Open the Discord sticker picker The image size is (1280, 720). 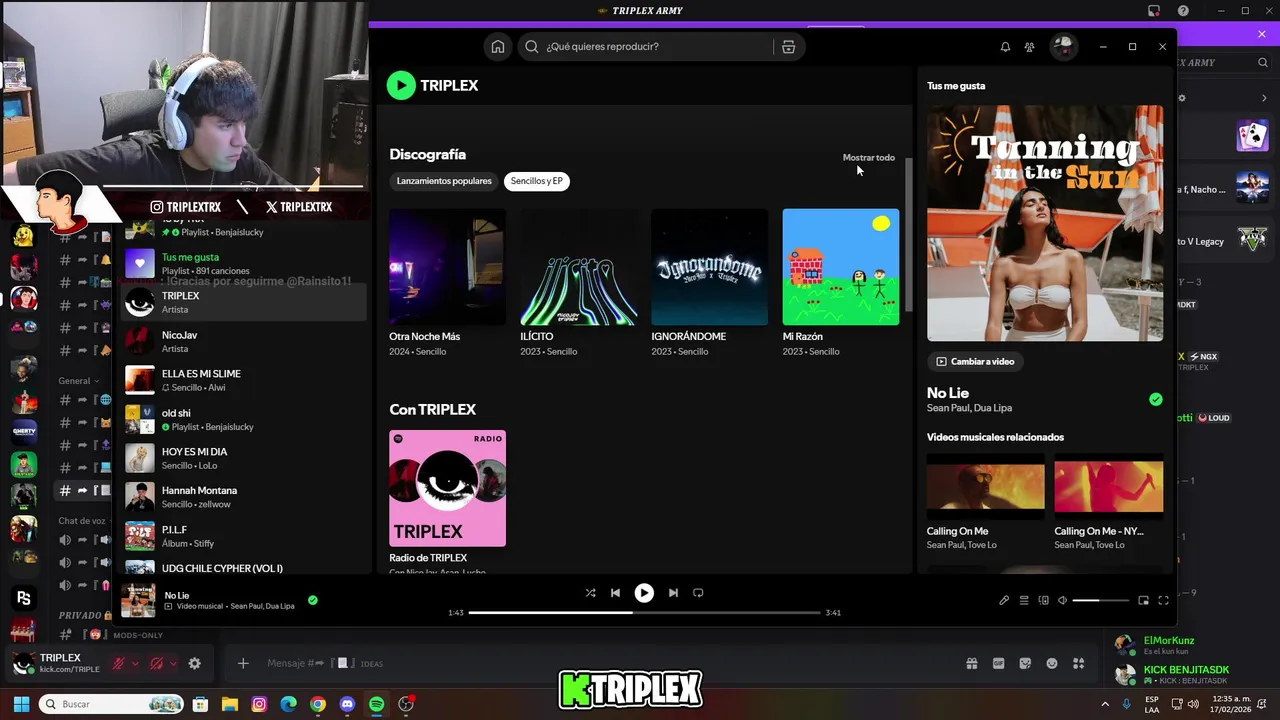[1025, 663]
